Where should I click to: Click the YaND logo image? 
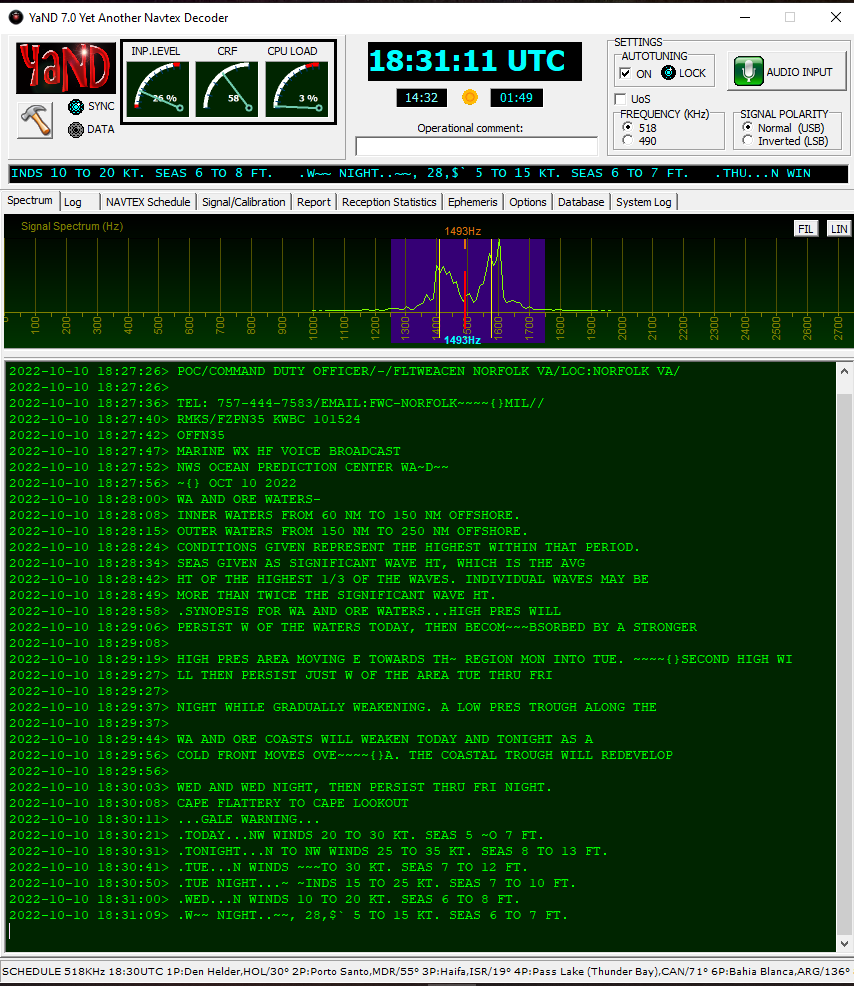(x=66, y=68)
